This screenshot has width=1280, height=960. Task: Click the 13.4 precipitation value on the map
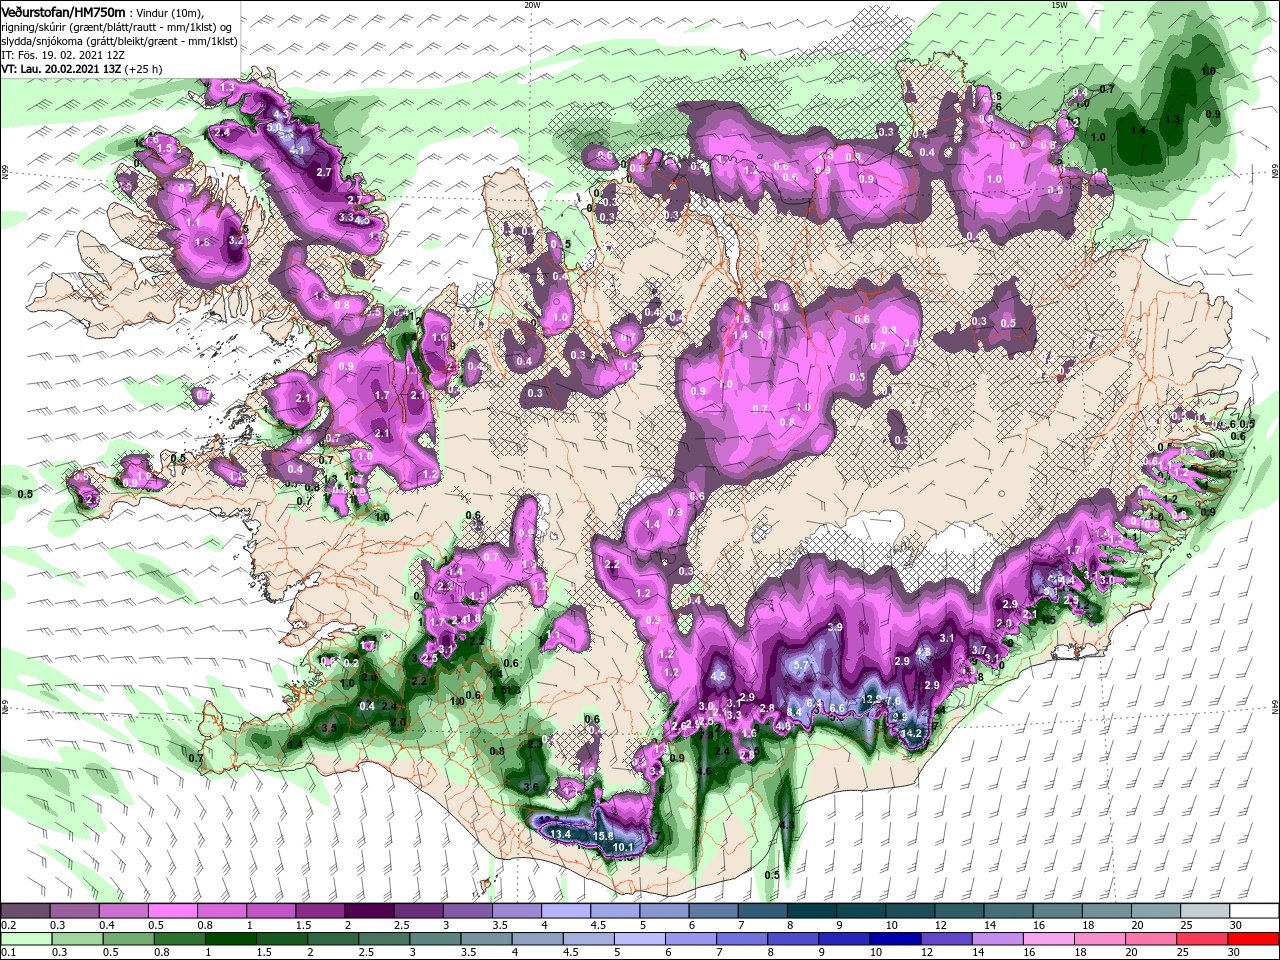coord(559,834)
